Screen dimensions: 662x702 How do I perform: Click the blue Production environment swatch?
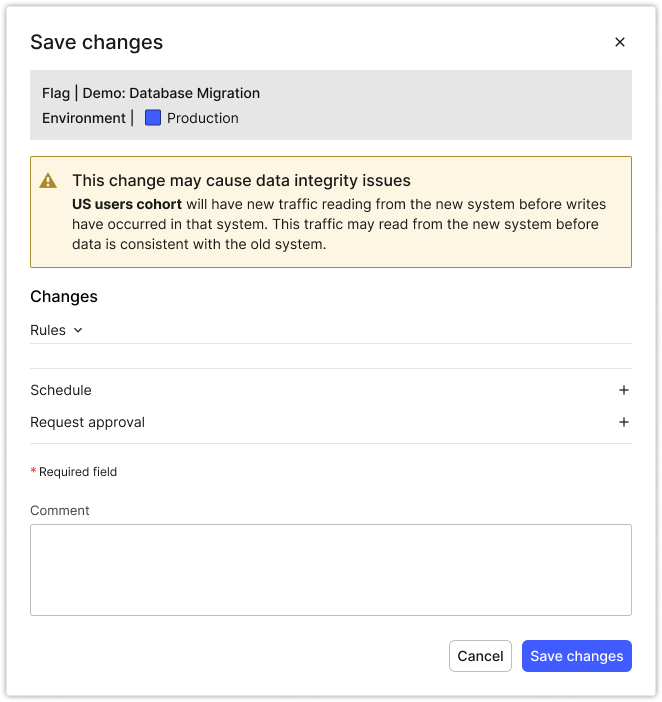click(x=153, y=118)
